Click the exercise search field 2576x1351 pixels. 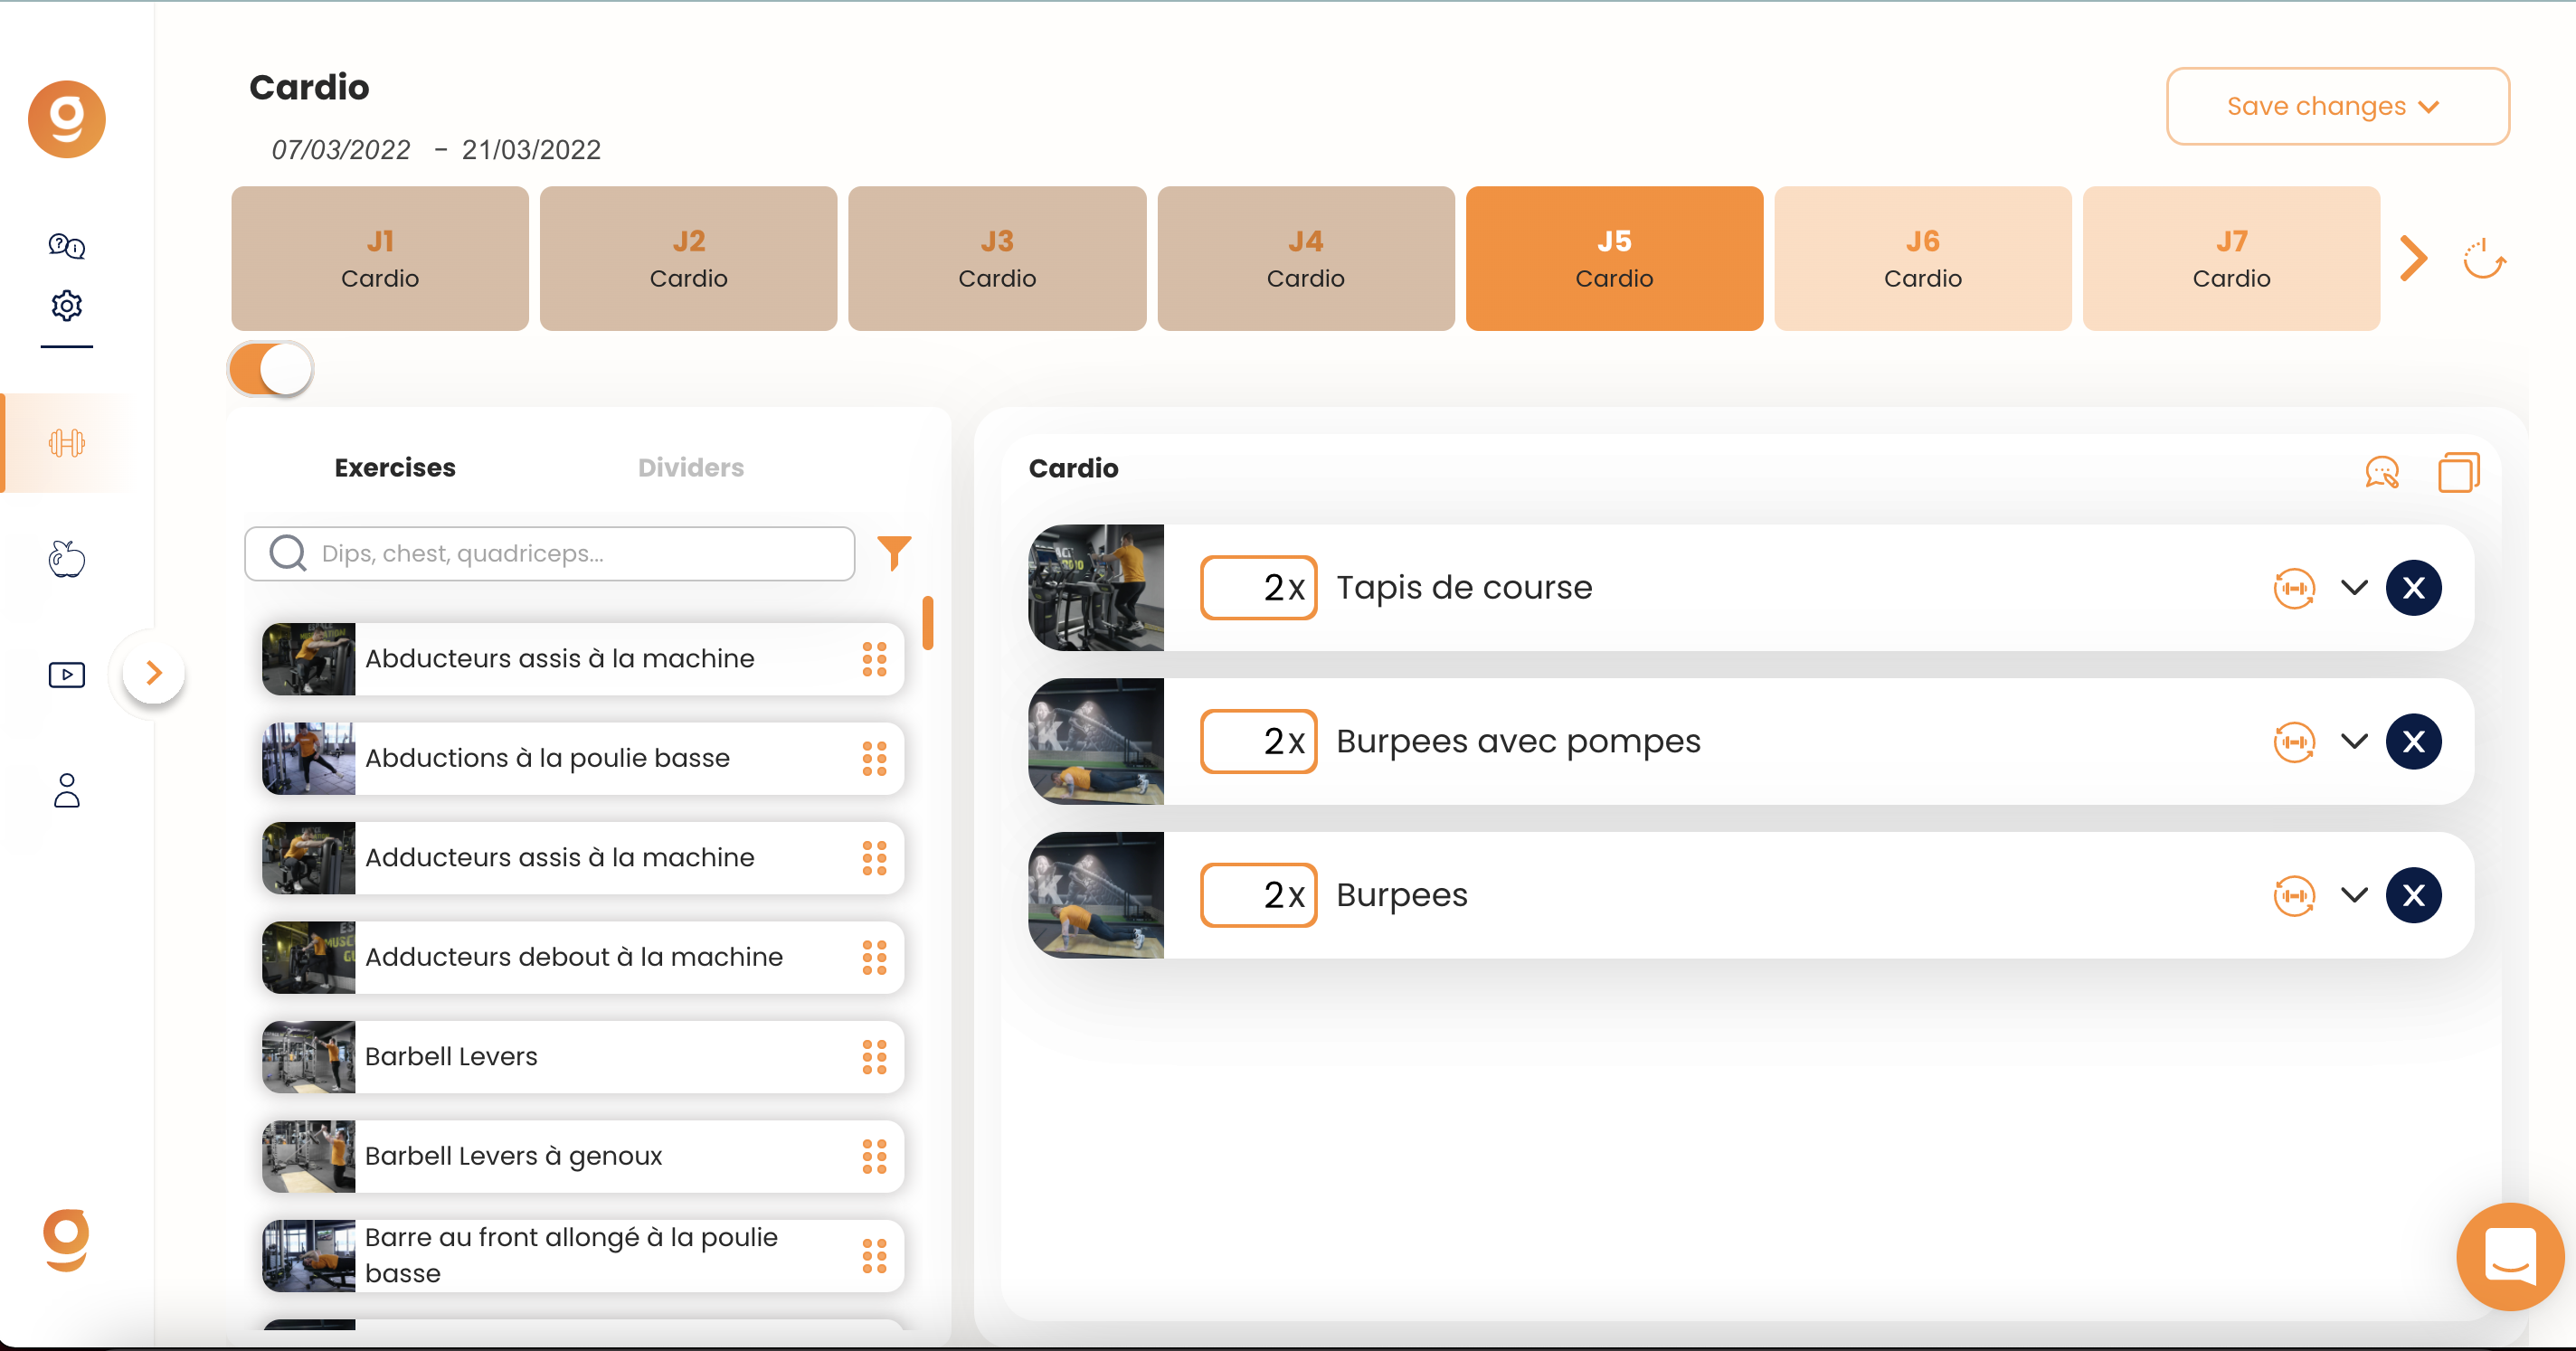coord(550,554)
